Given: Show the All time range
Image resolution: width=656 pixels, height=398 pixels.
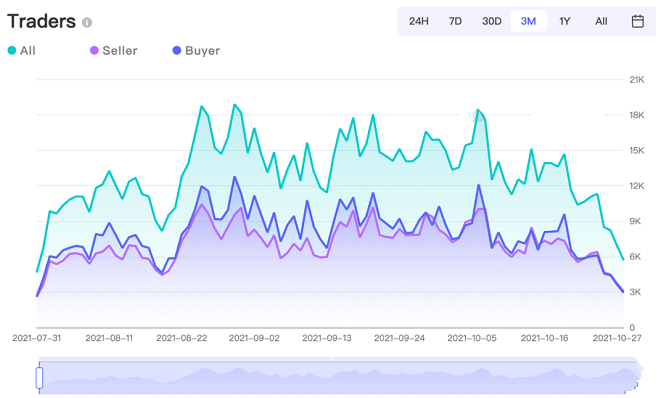Looking at the screenshot, I should pyautogui.click(x=601, y=21).
